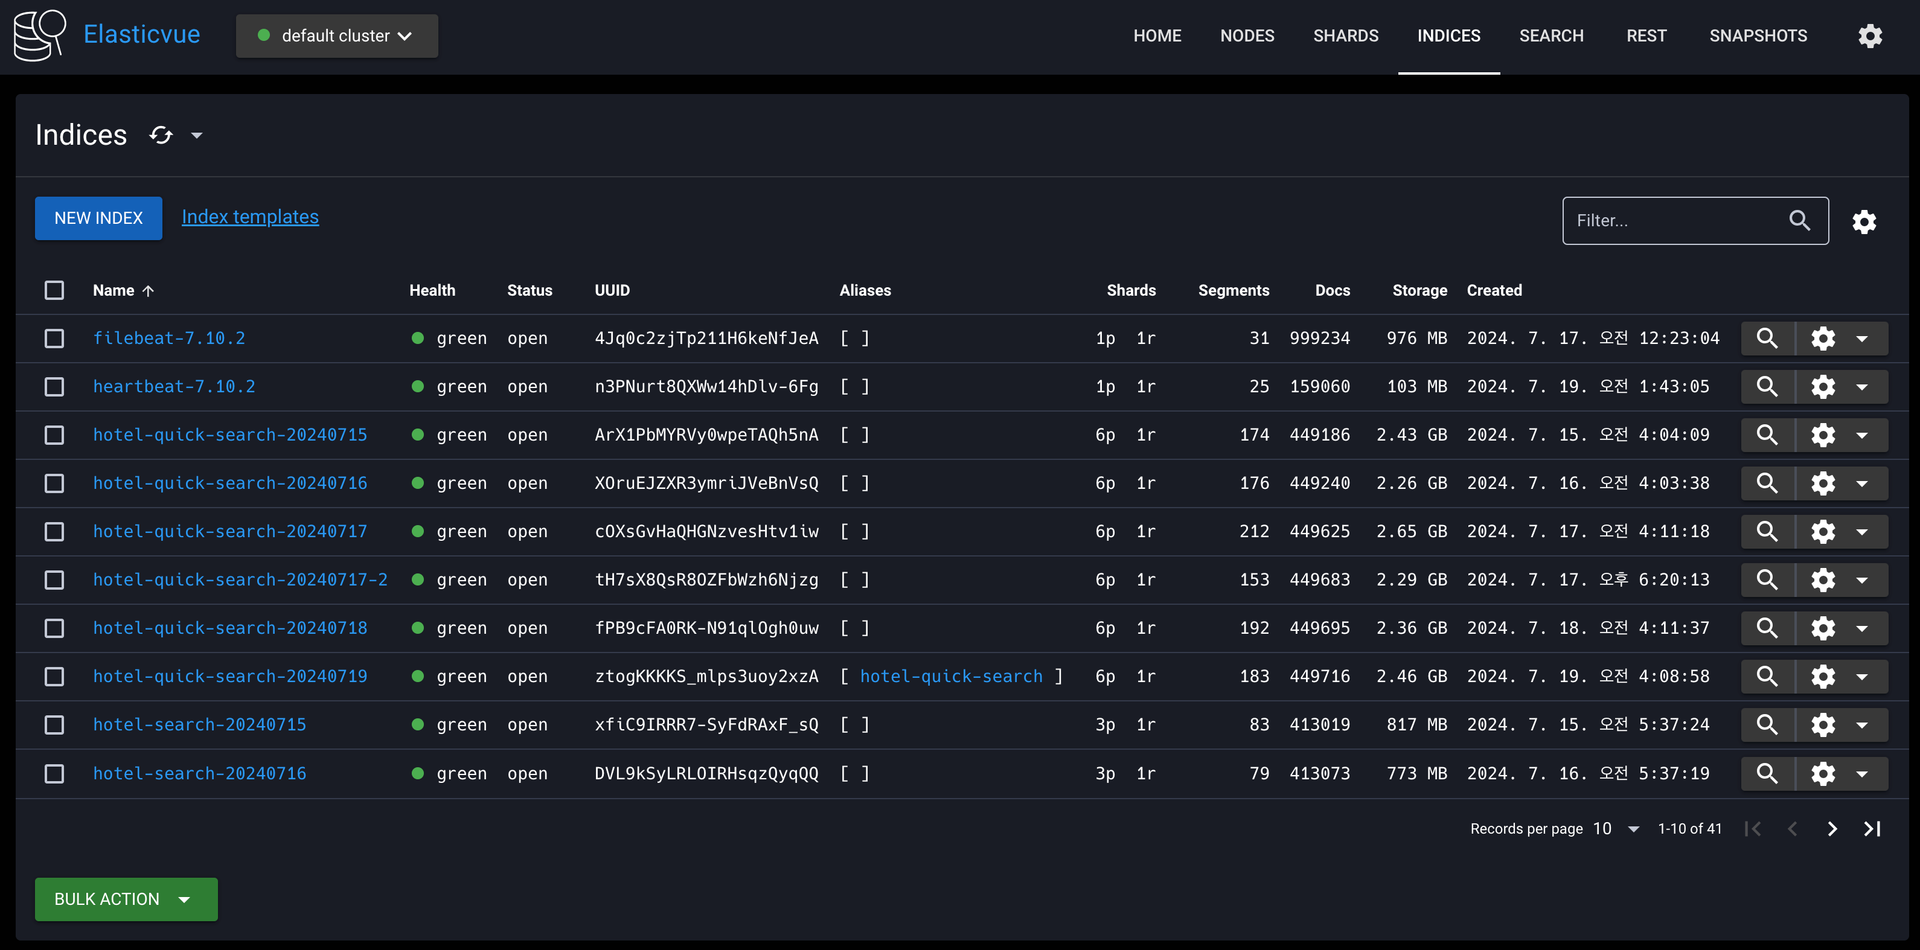Expand auto-refresh options arrow next to reload
This screenshot has height=950, width=1920.
pos(197,135)
